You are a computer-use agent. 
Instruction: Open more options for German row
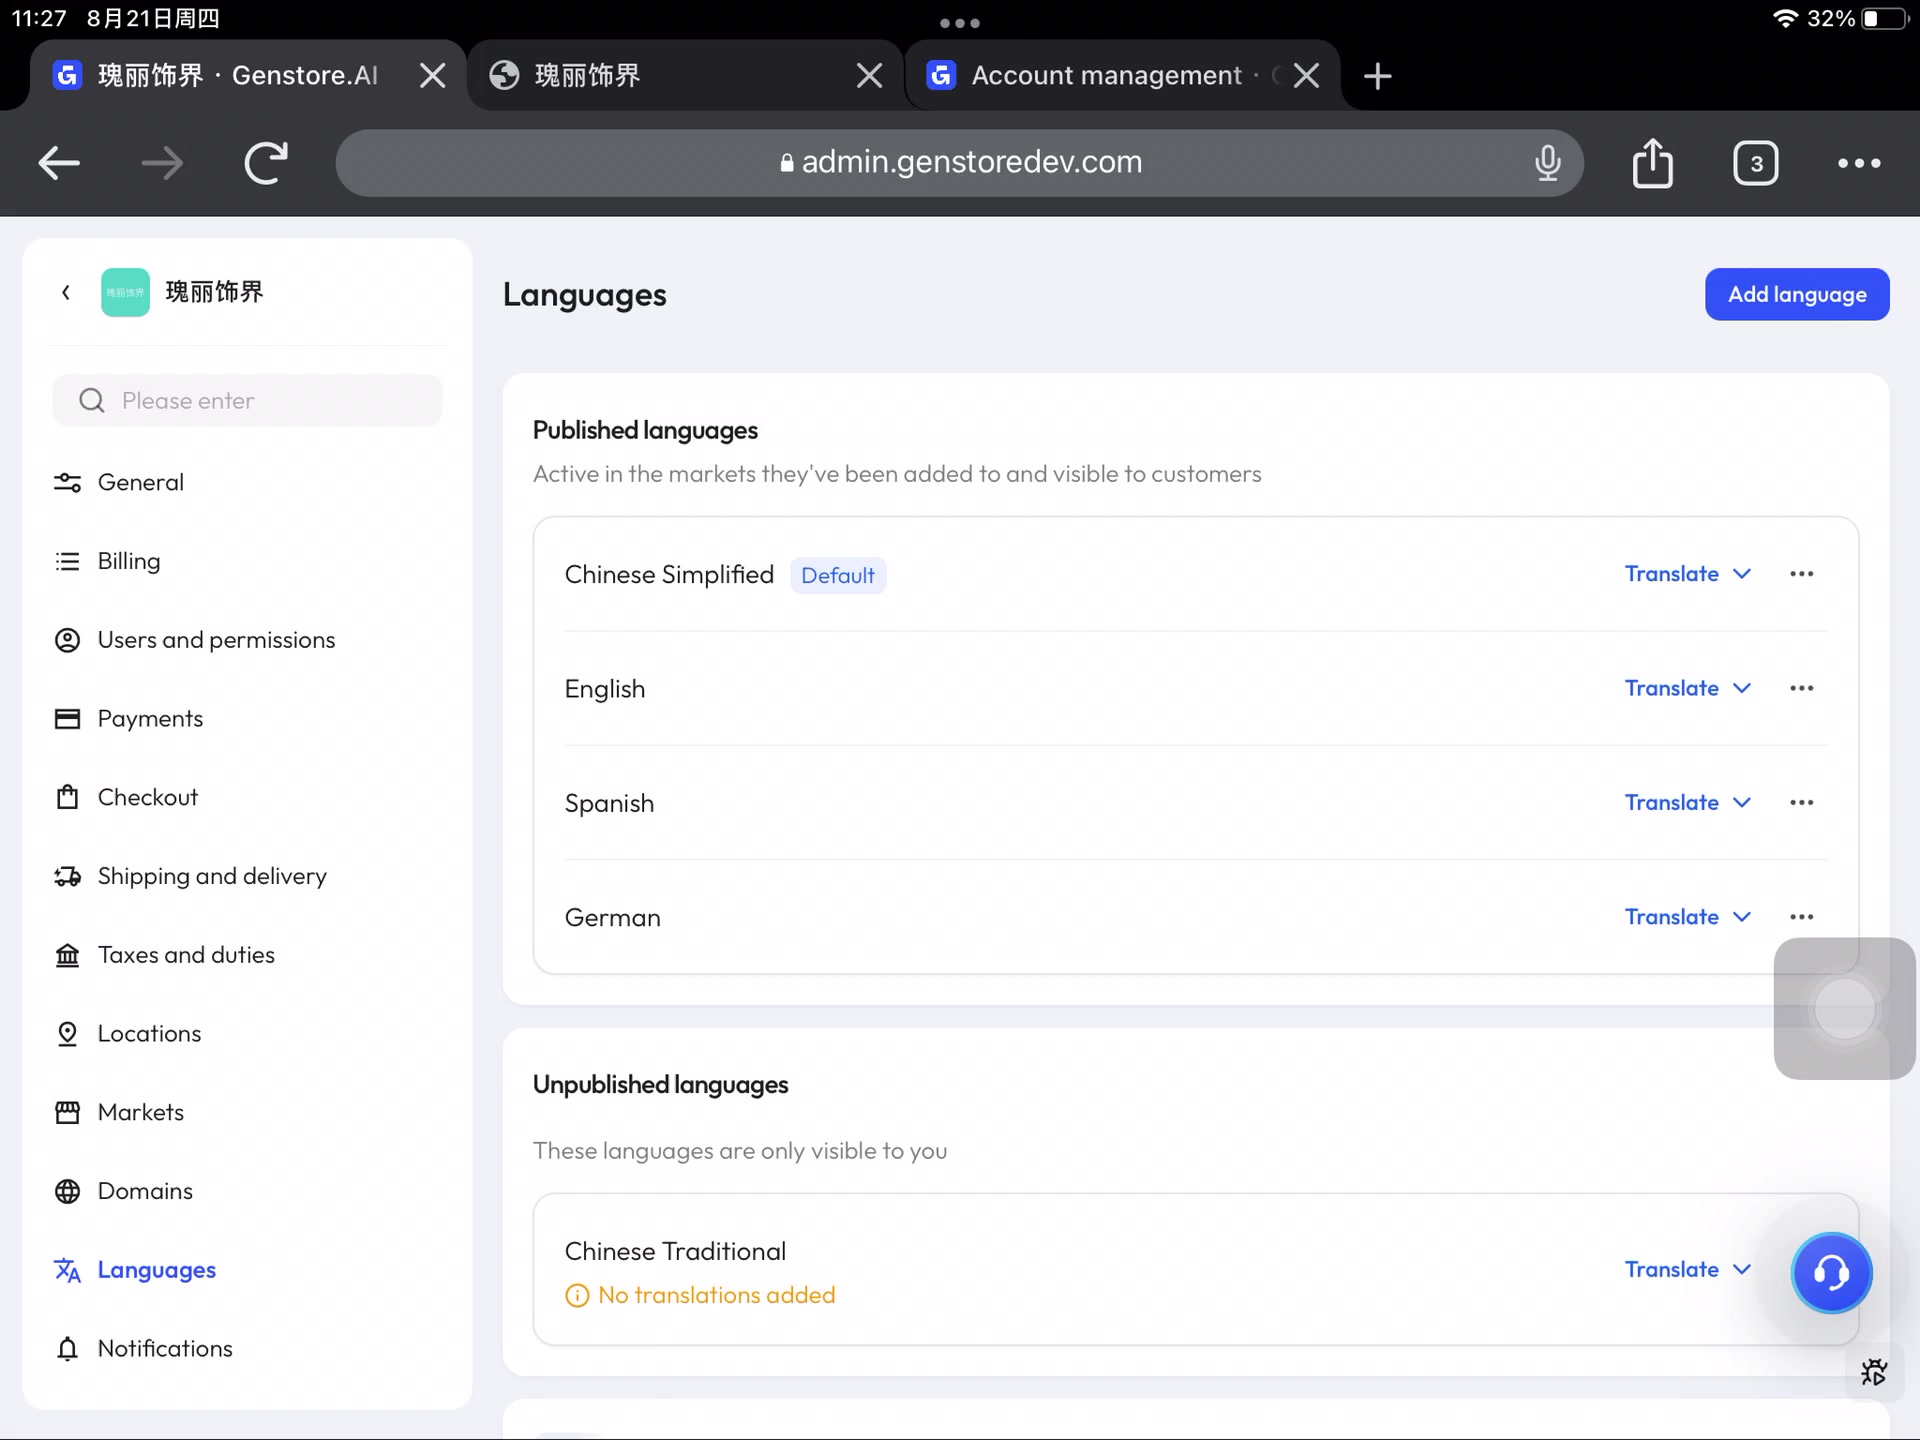pyautogui.click(x=1801, y=916)
